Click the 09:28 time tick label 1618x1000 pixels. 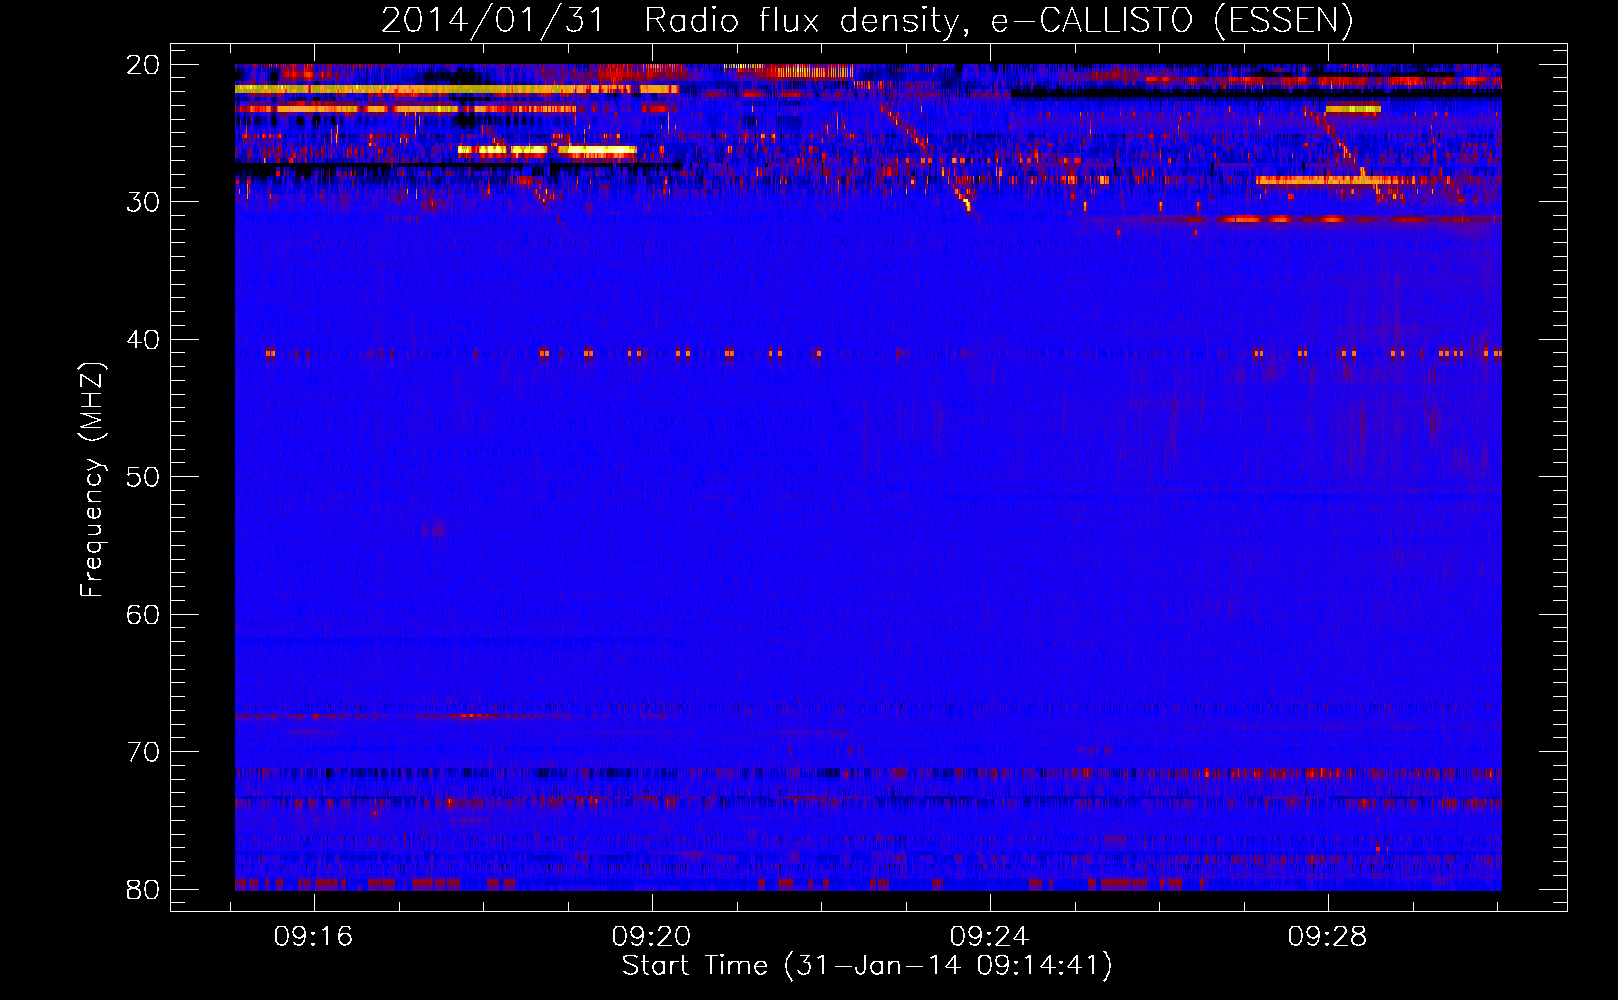pyautogui.click(x=1328, y=937)
